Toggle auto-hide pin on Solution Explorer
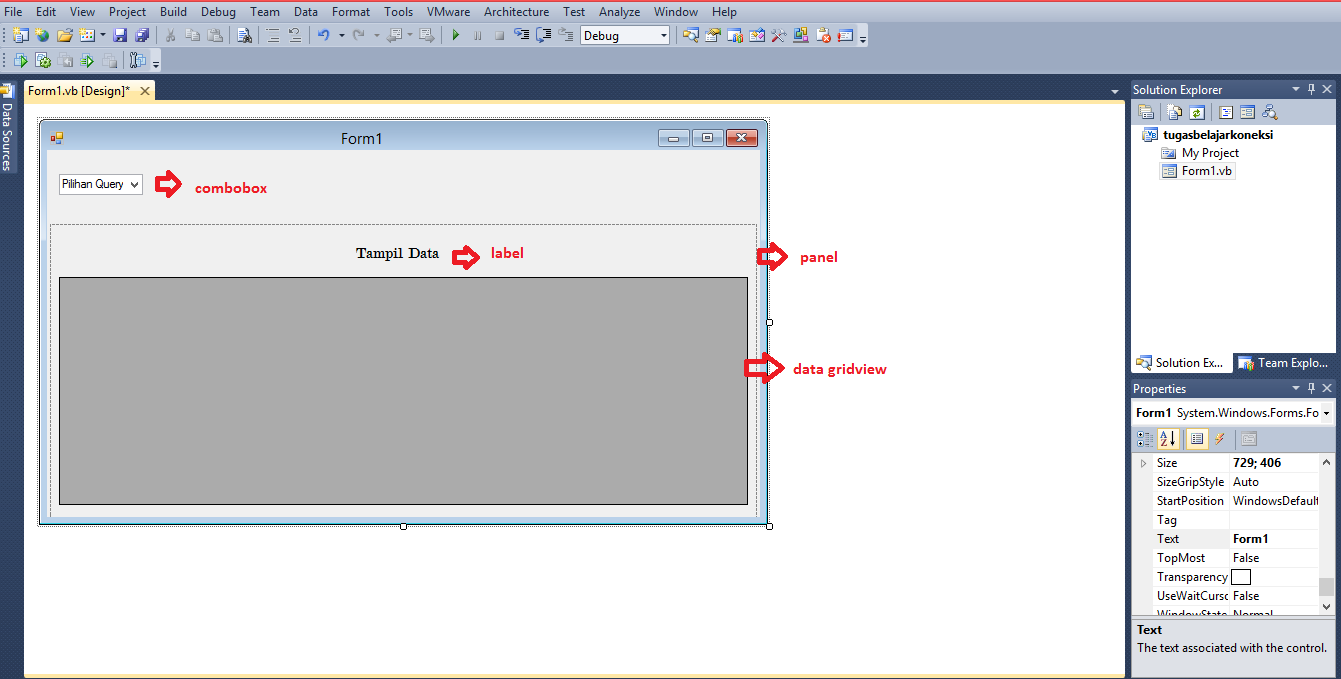The width and height of the screenshot is (1341, 679). [x=1311, y=89]
